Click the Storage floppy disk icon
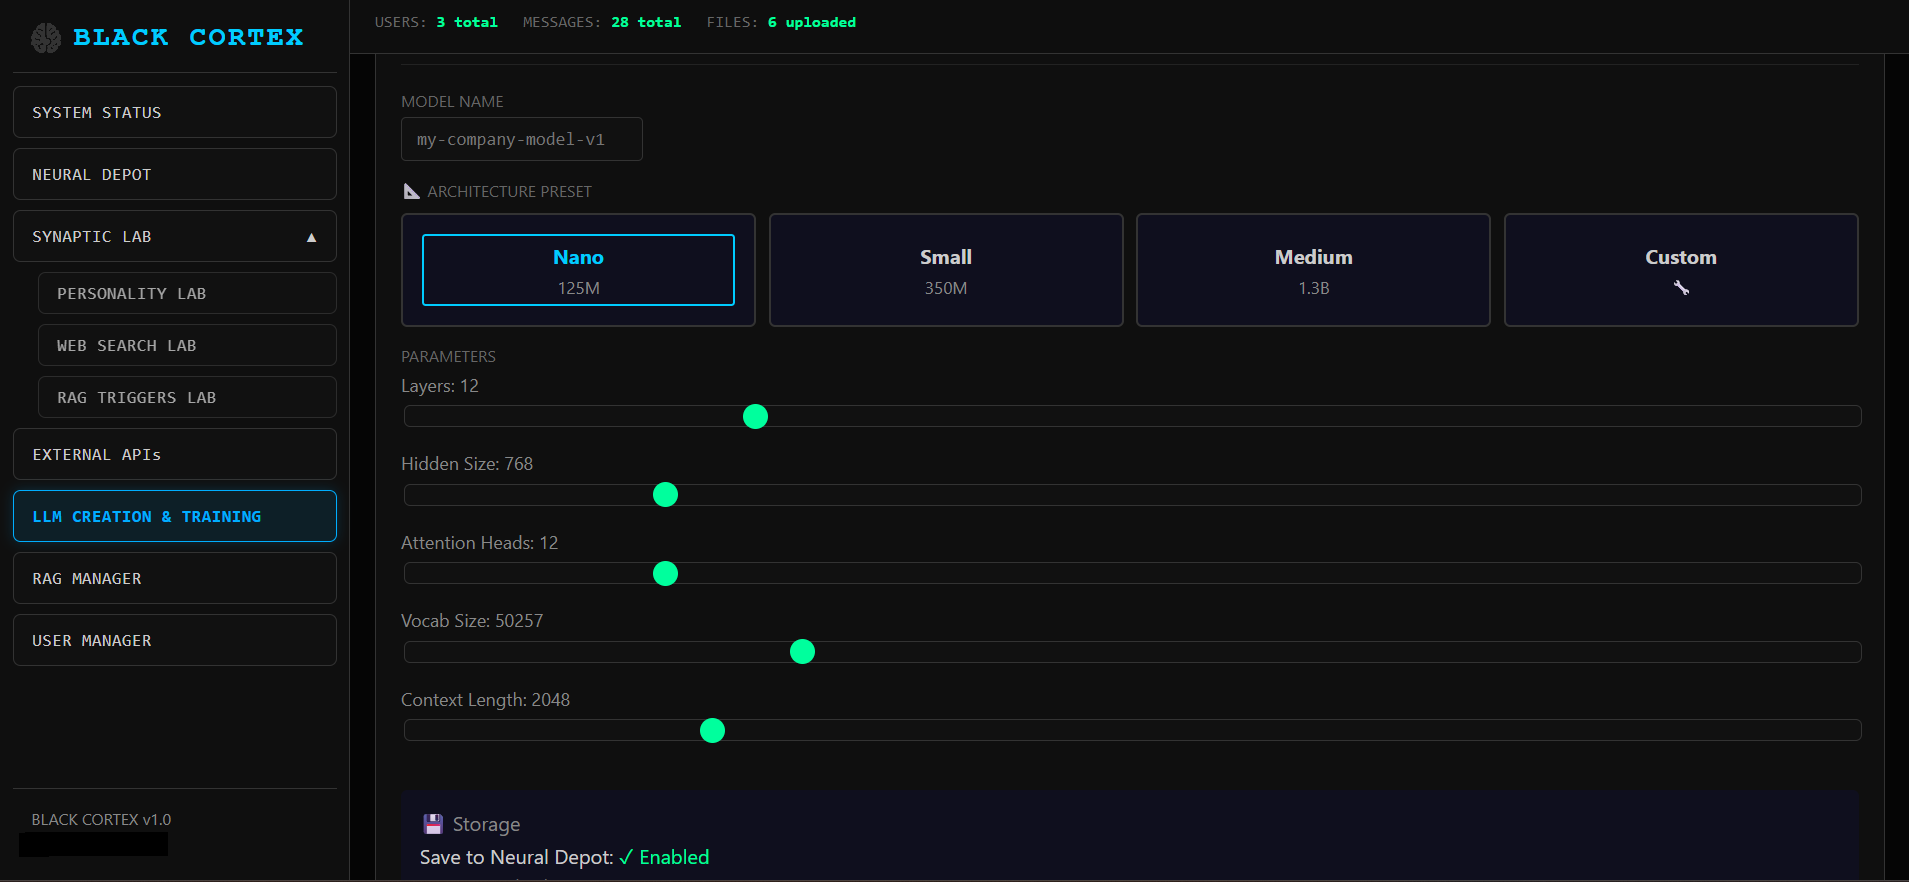 click(433, 824)
